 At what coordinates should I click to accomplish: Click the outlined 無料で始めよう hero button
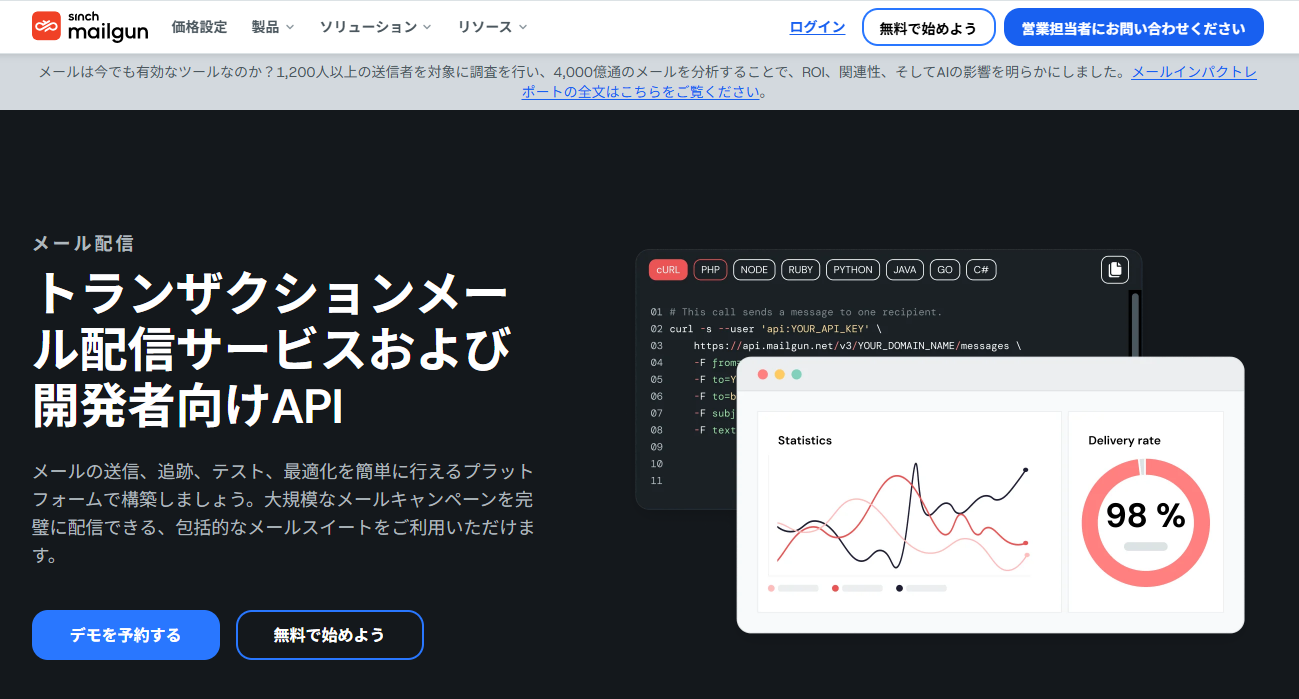(x=329, y=635)
